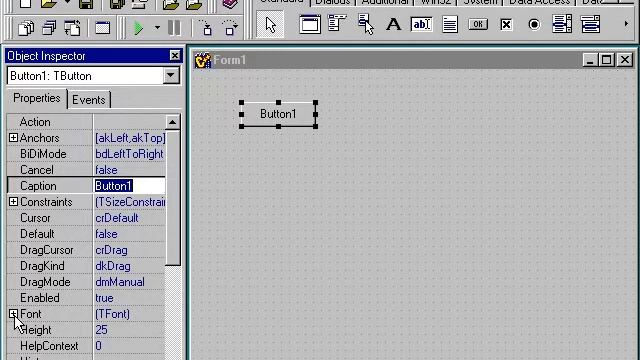Select the MainMenu component icon

point(337,24)
